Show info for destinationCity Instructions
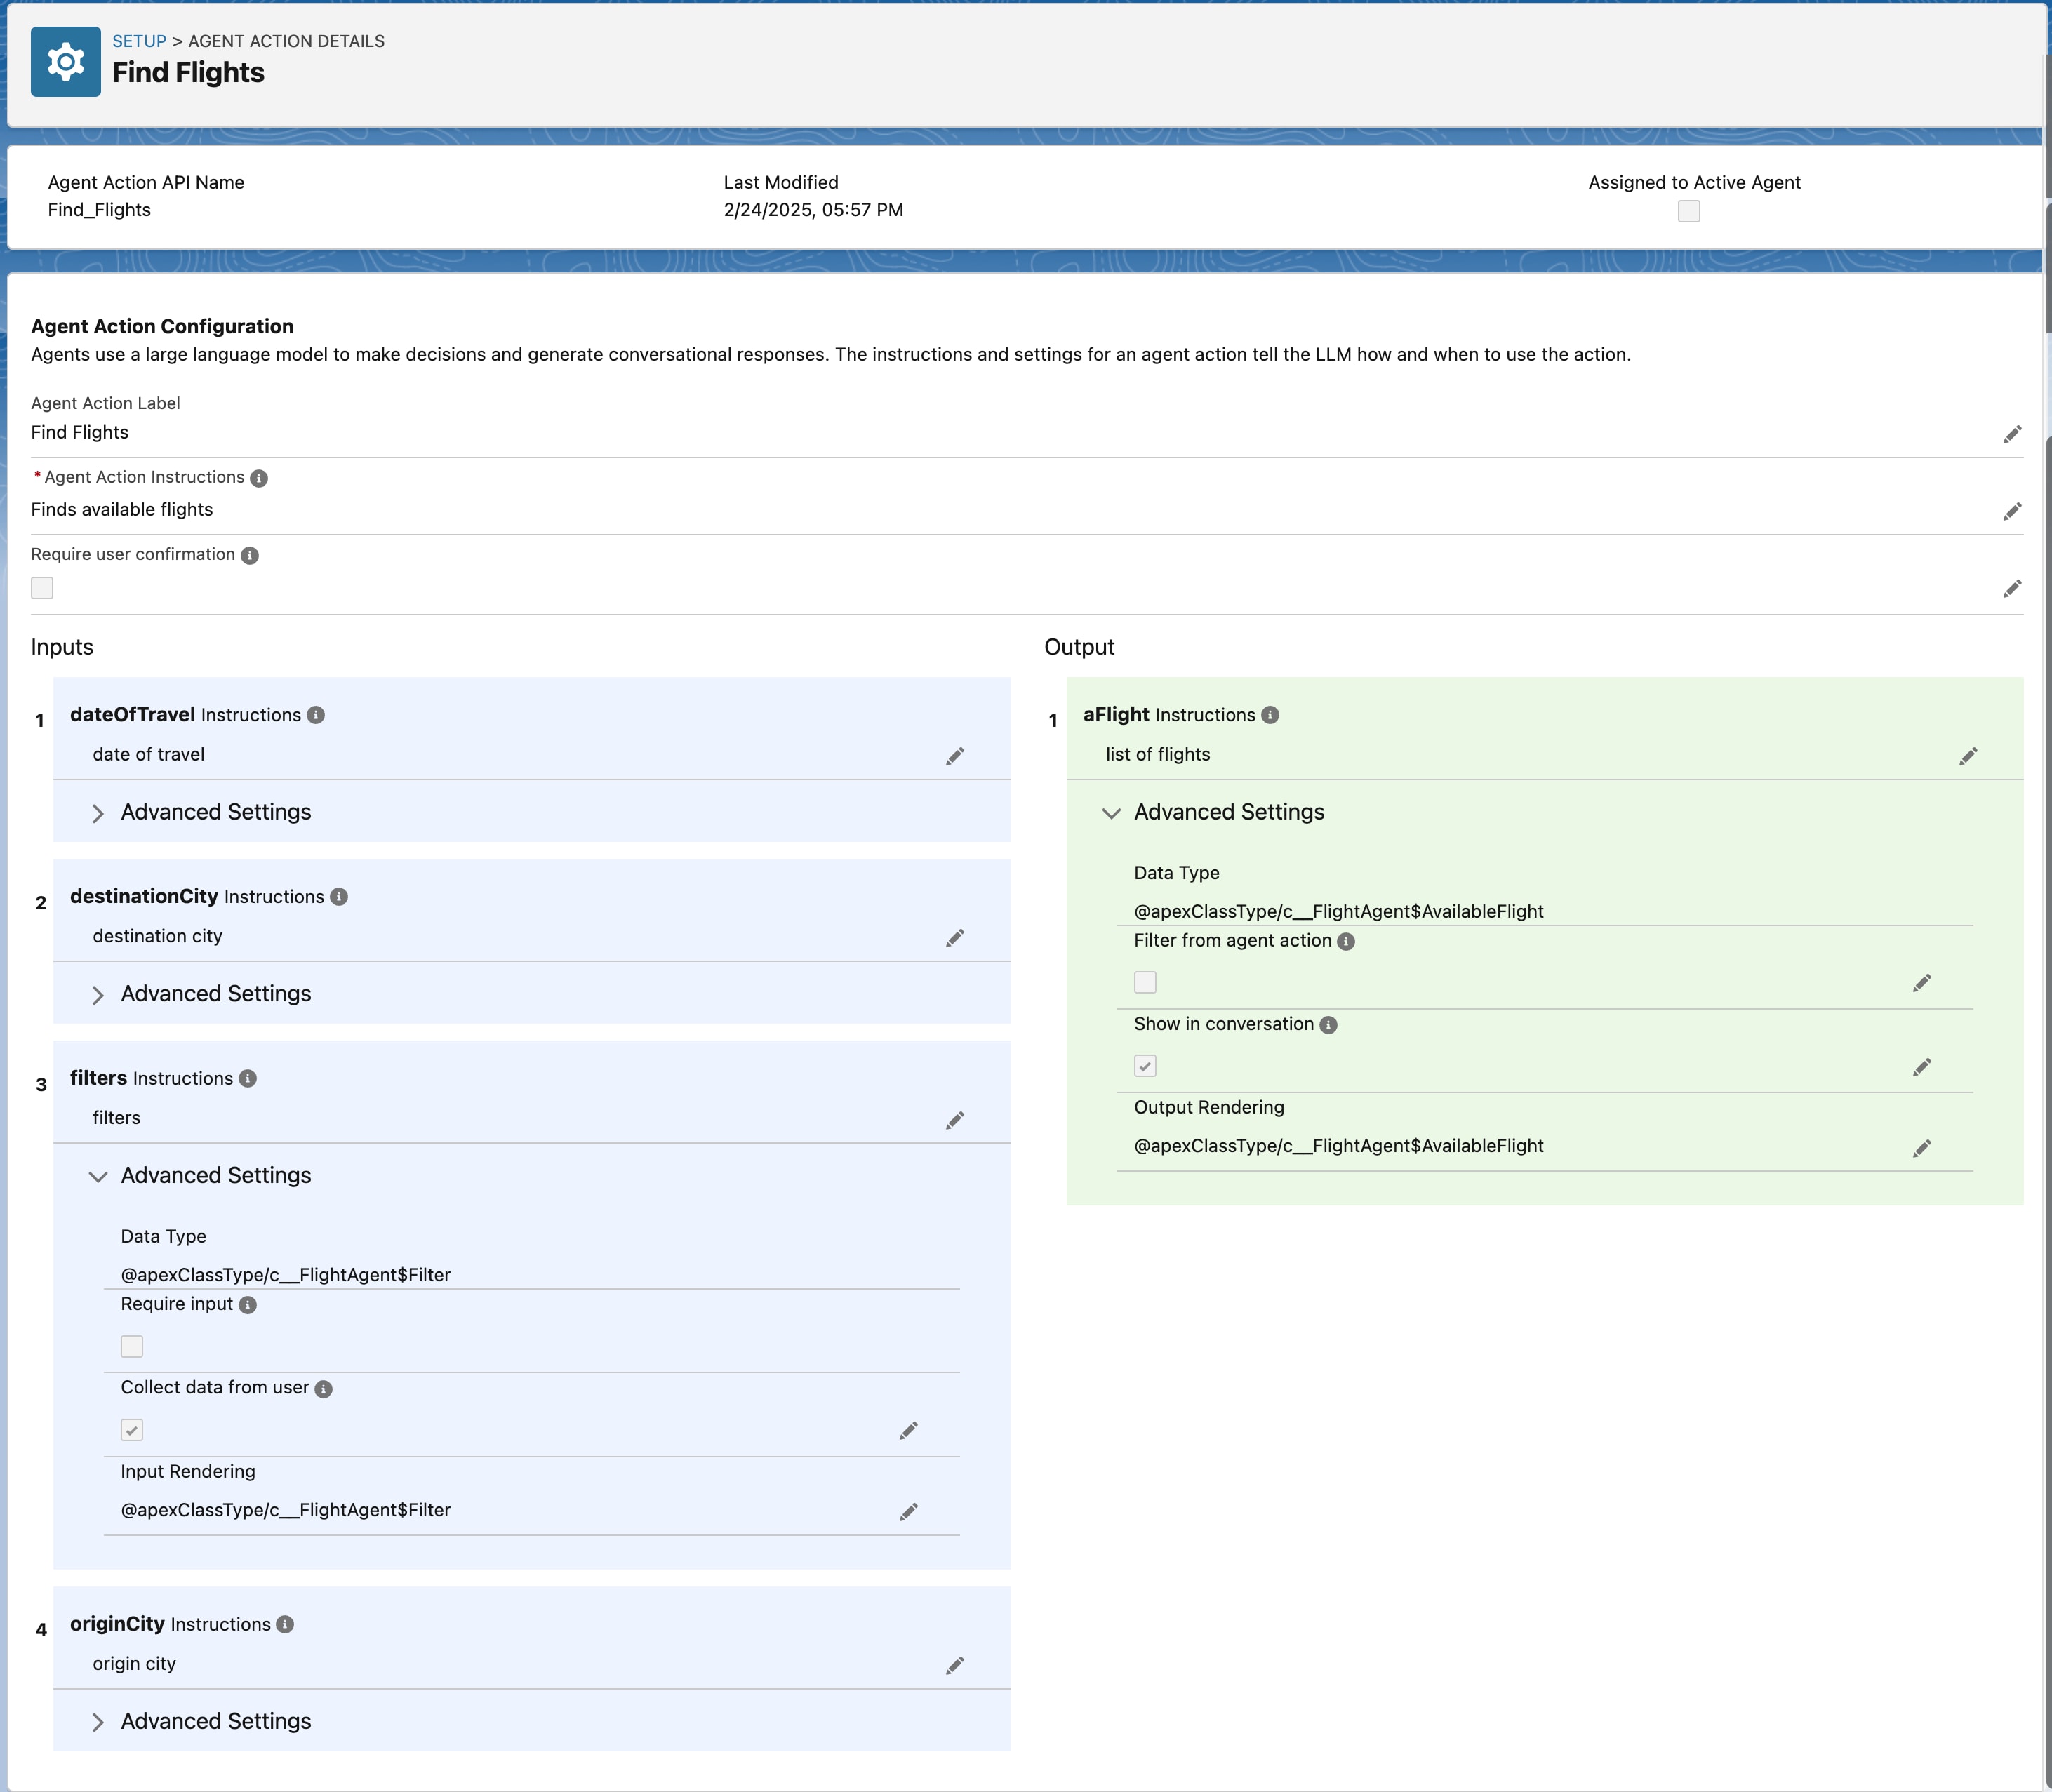 point(339,897)
